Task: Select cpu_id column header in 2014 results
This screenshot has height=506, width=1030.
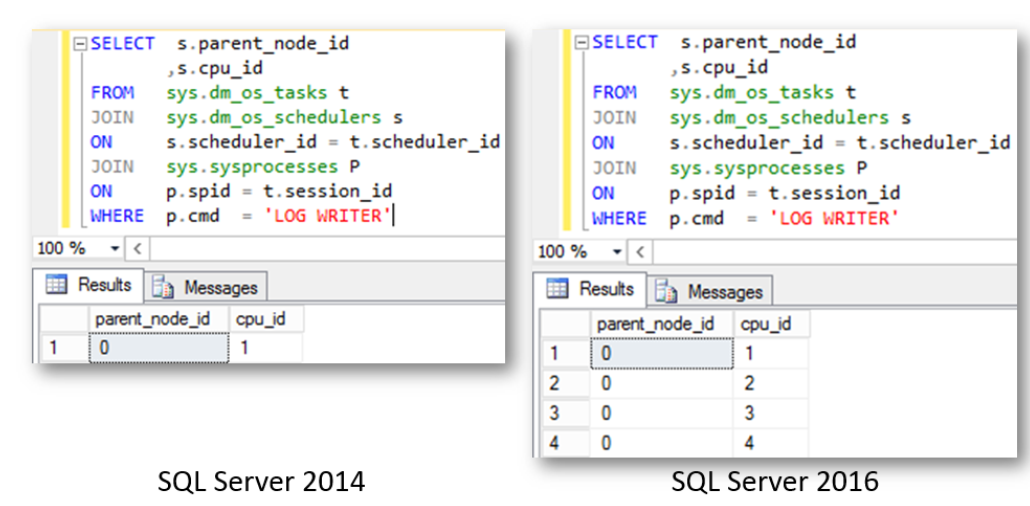Action: point(266,319)
